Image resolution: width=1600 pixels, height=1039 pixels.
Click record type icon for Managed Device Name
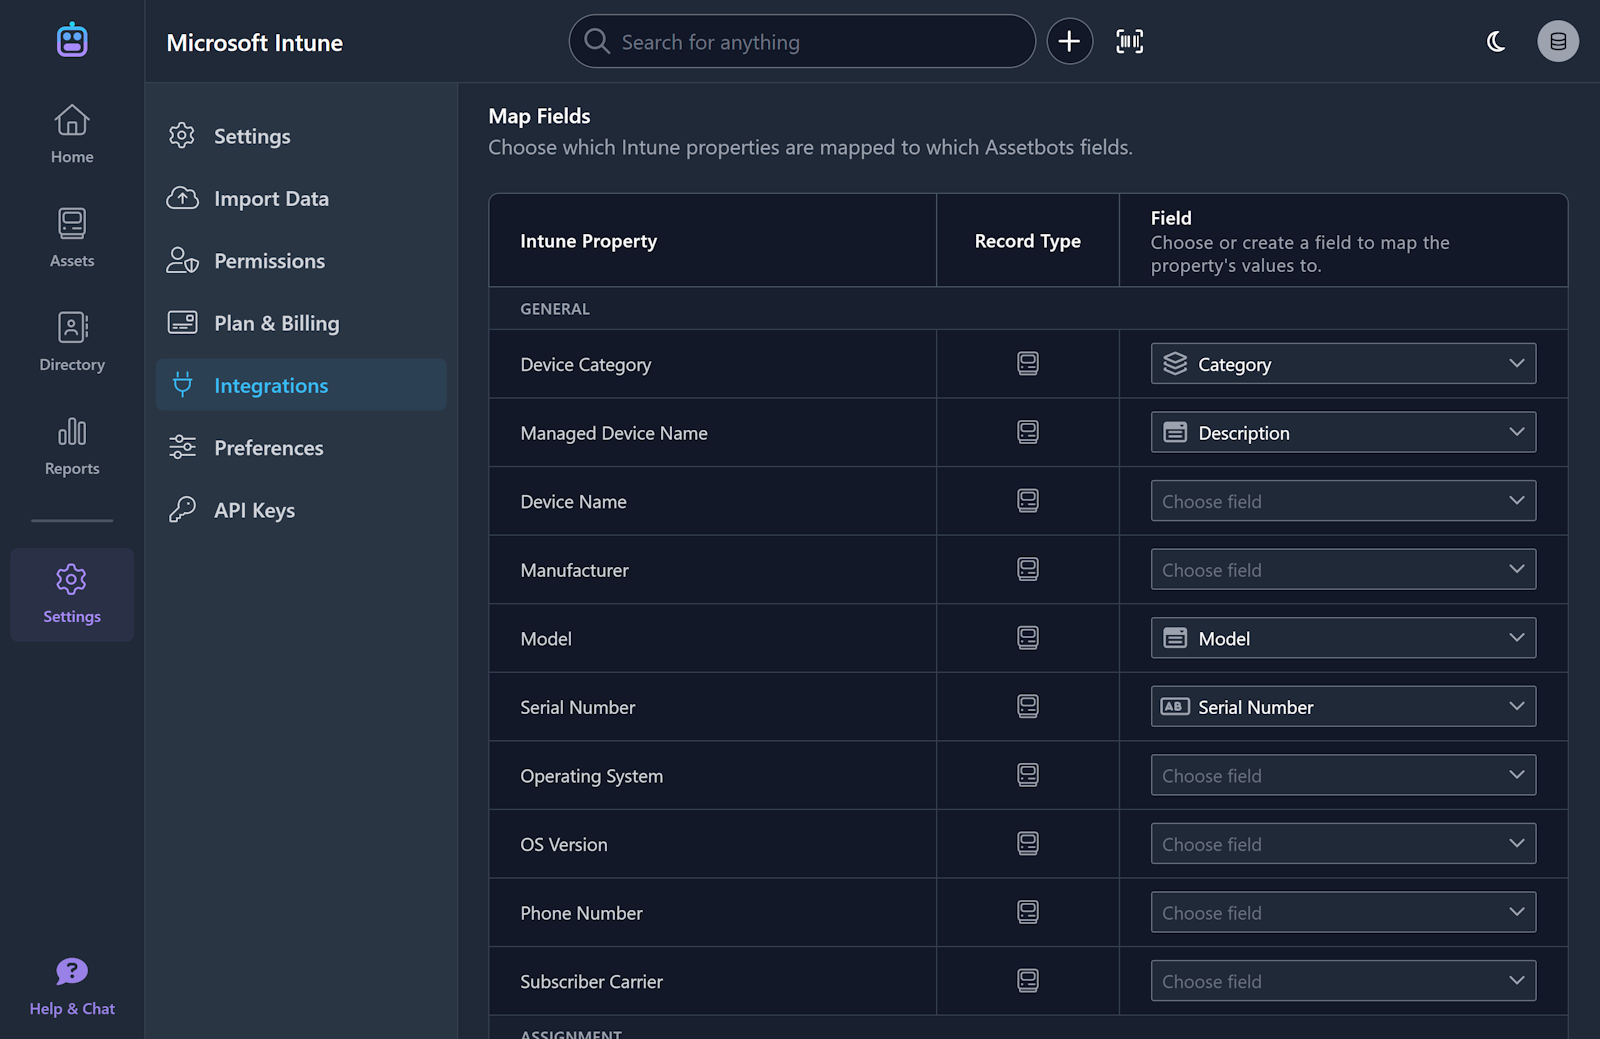tap(1028, 432)
